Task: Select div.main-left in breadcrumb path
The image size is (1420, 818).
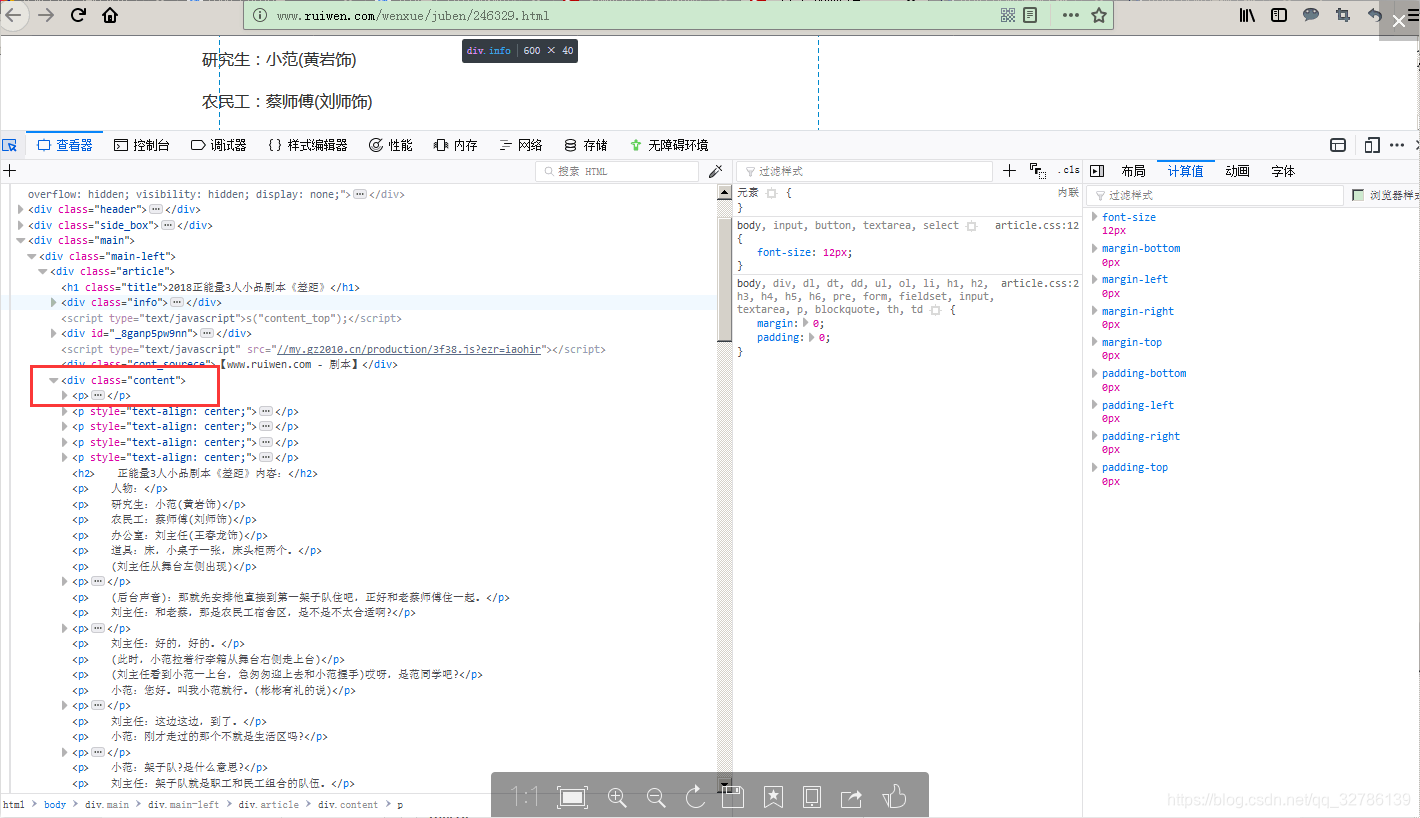Action: (183, 804)
